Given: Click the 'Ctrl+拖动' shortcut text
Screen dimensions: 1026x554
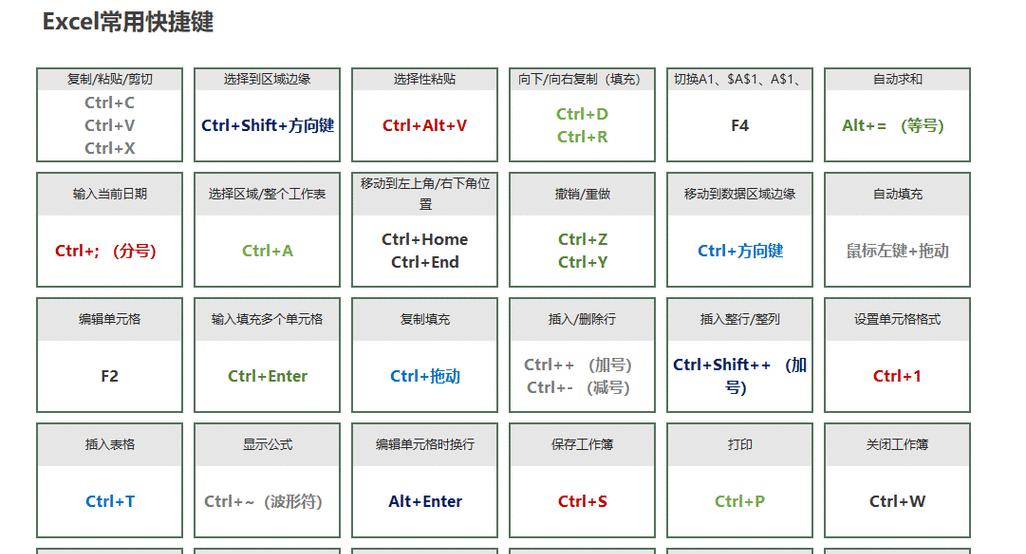Looking at the screenshot, I should [425, 376].
